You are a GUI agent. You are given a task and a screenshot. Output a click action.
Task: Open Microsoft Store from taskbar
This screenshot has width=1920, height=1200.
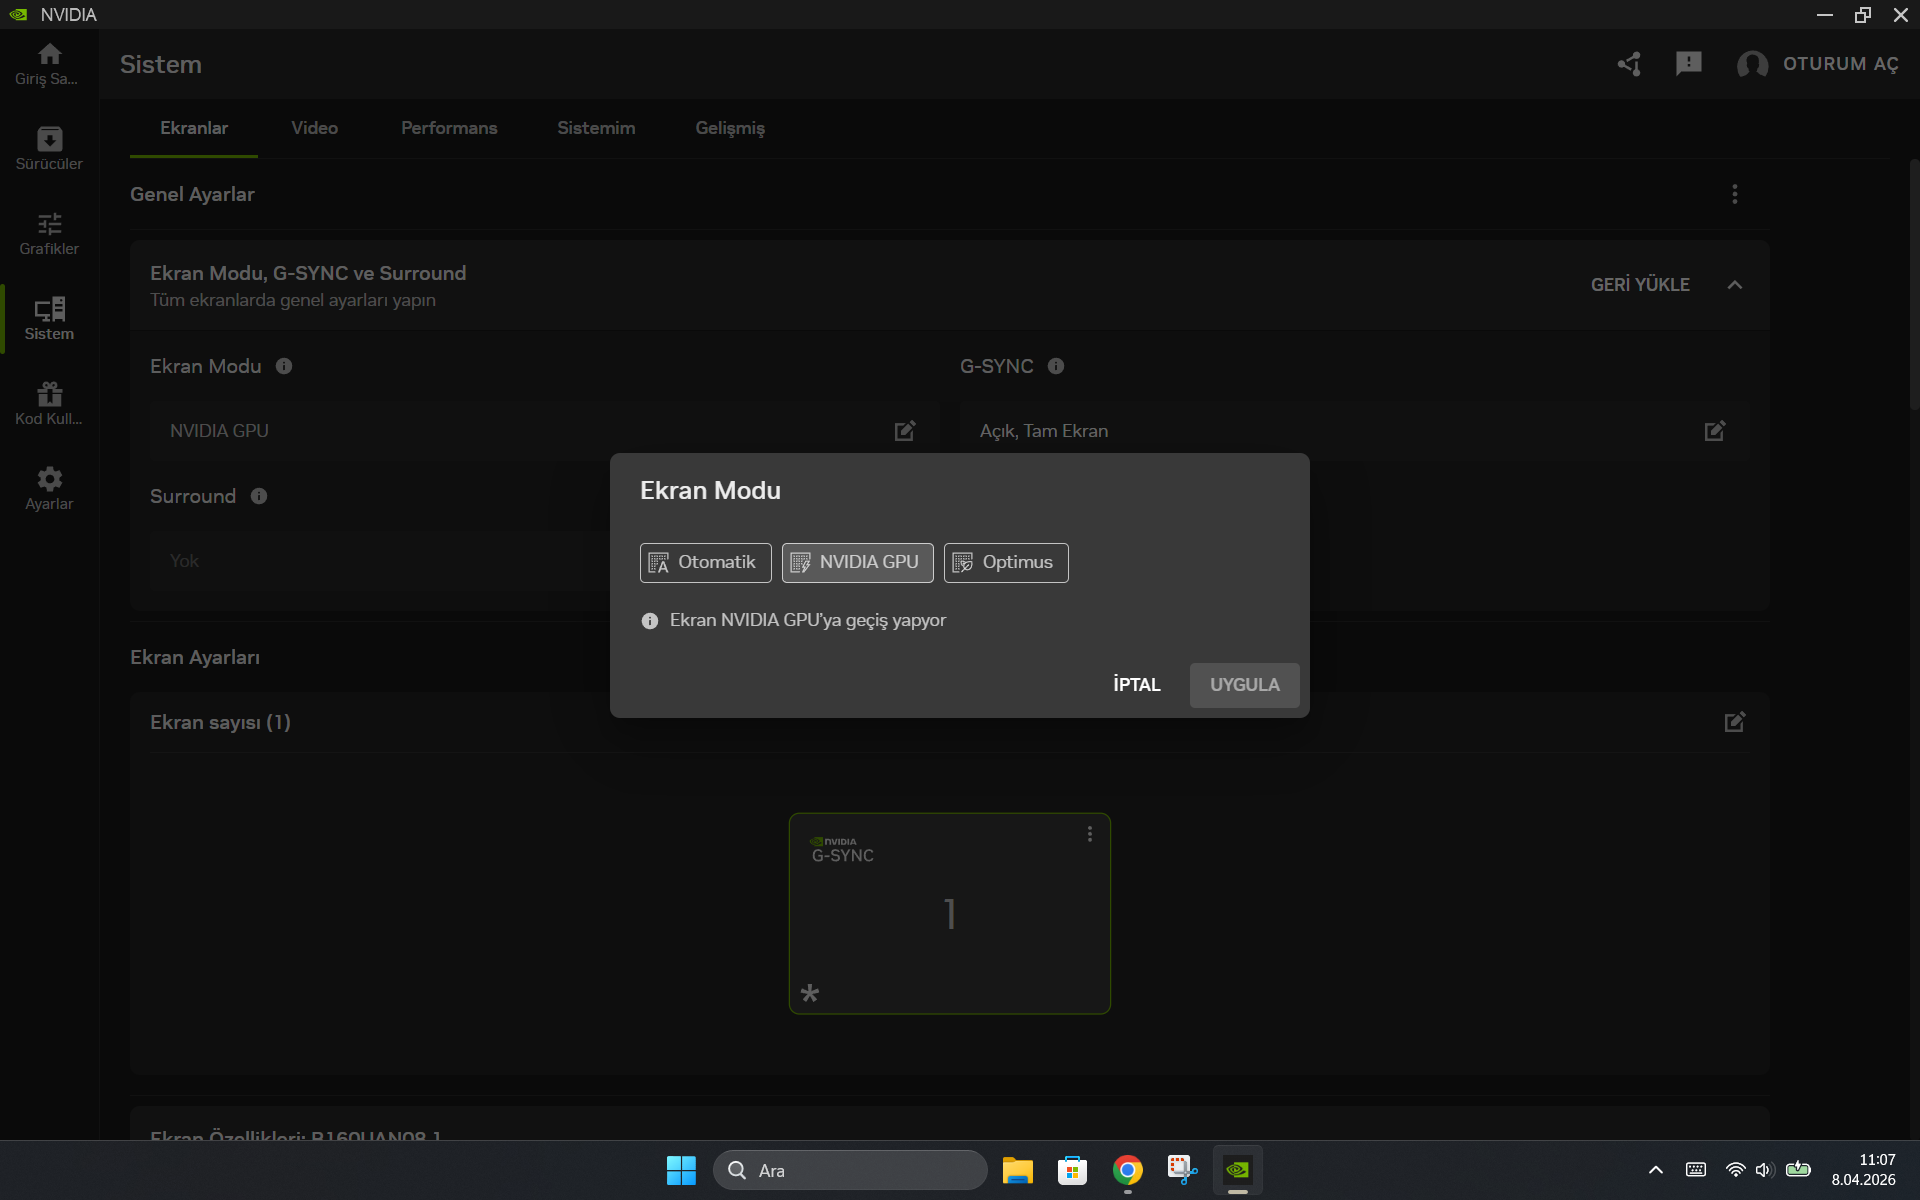tap(1073, 1170)
